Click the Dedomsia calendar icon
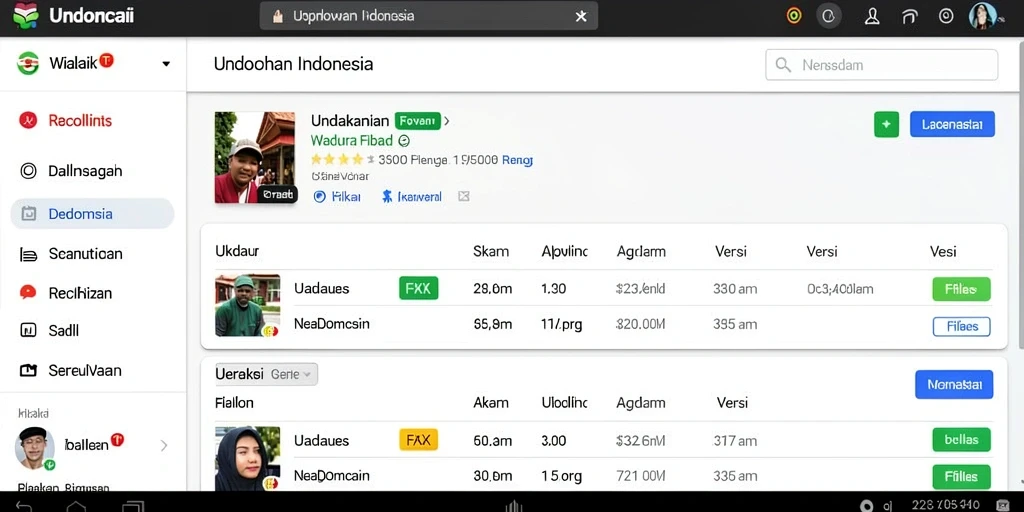Screen dimensions: 1024x512 click(29, 214)
